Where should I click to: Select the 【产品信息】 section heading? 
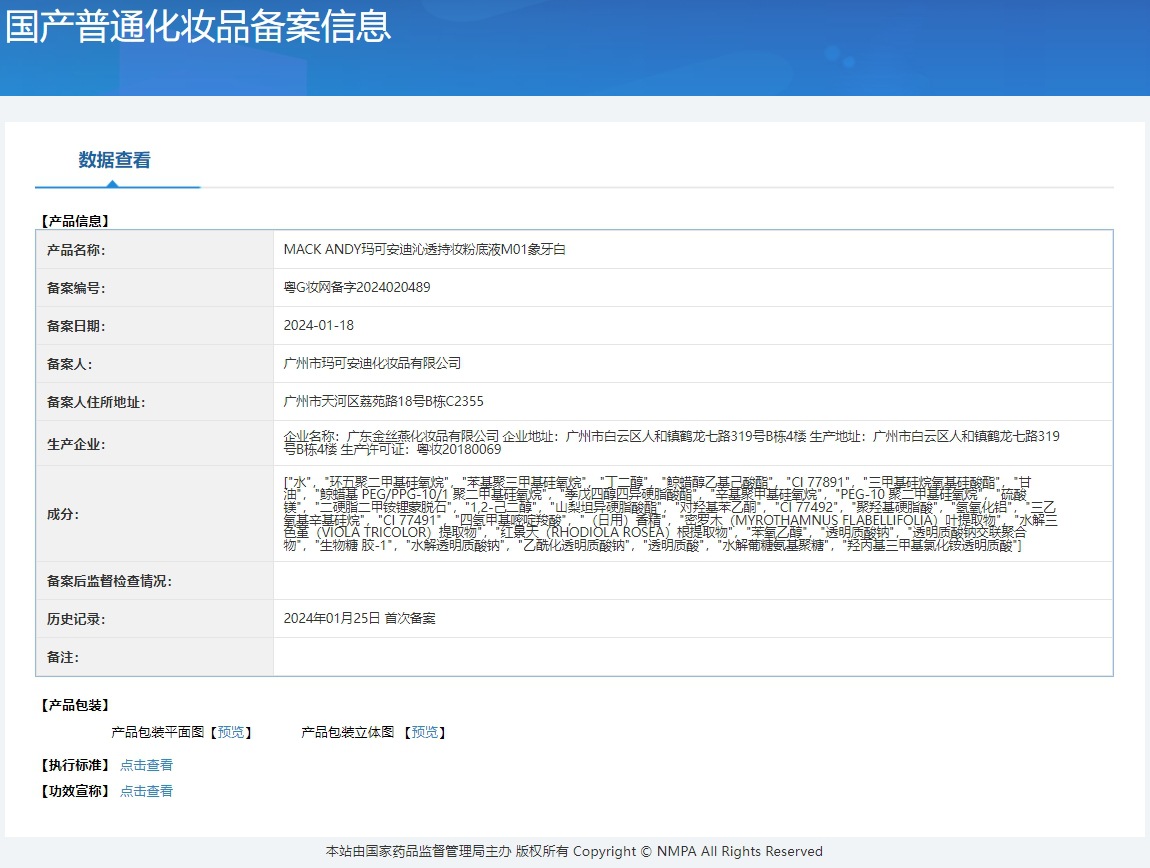[75, 221]
